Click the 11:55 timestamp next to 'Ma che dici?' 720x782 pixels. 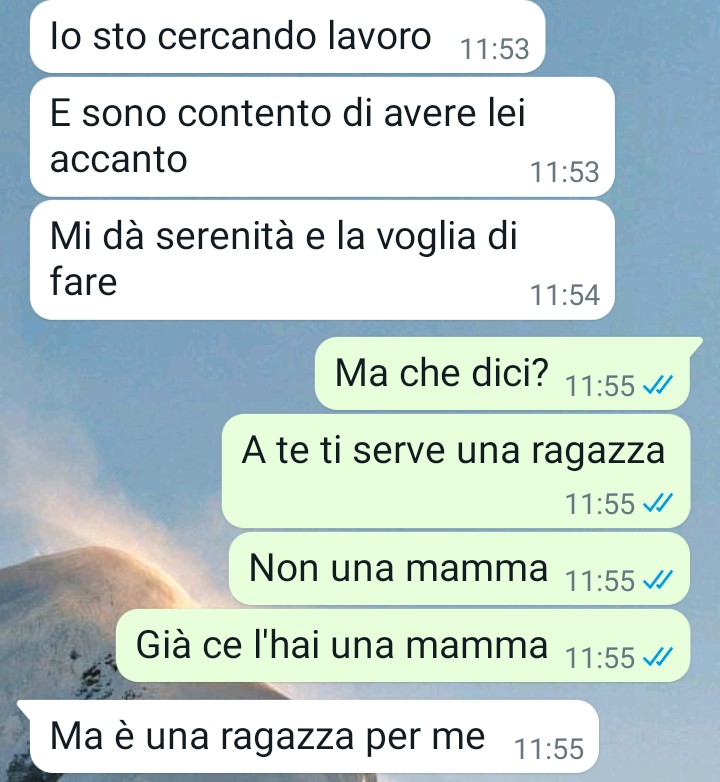[600, 386]
